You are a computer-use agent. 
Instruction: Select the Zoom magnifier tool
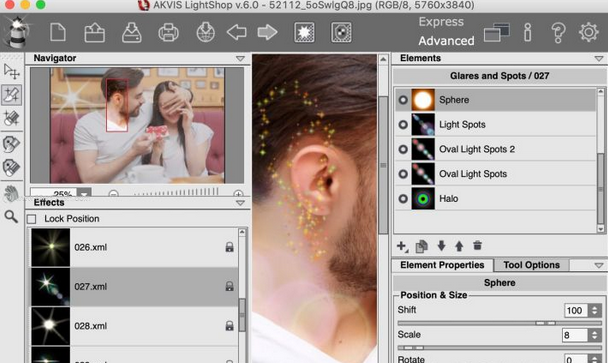point(11,216)
